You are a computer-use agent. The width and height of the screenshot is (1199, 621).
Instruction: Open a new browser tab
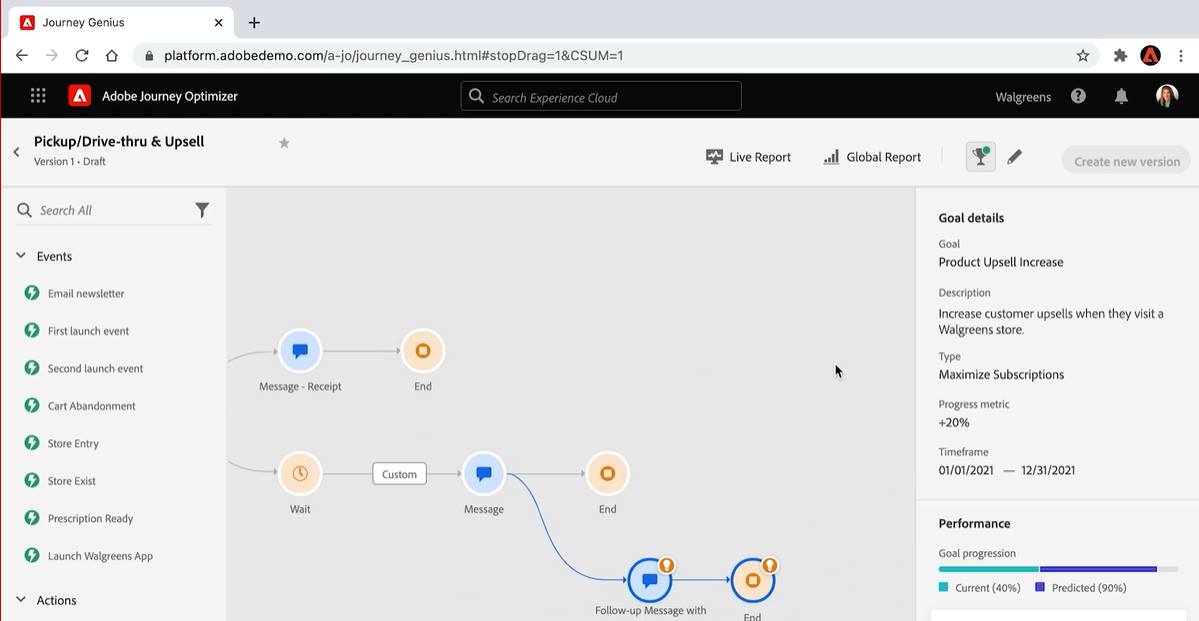point(255,22)
